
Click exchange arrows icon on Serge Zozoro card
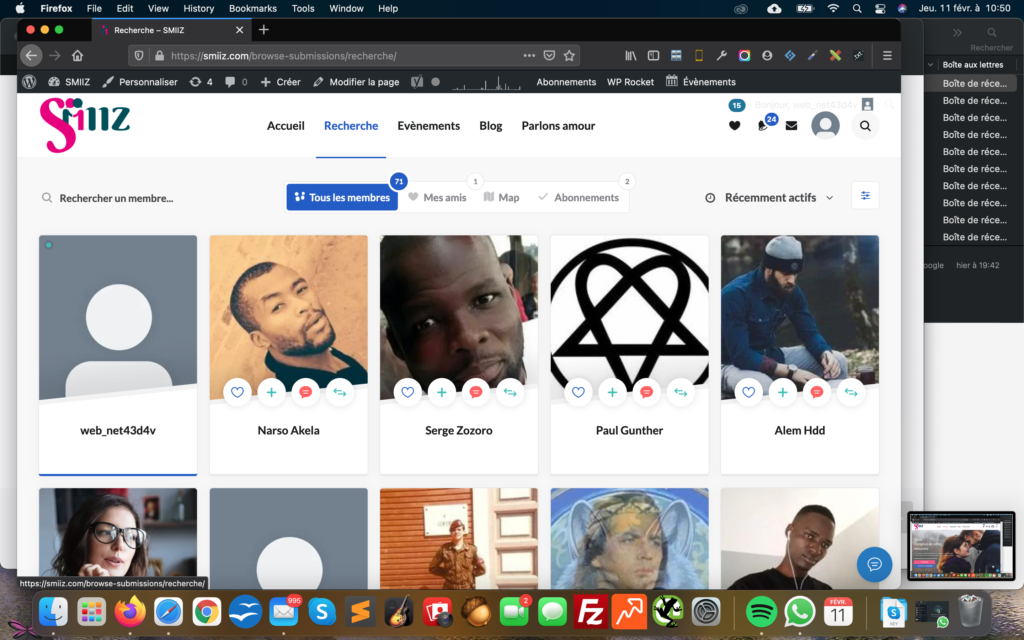click(510, 392)
